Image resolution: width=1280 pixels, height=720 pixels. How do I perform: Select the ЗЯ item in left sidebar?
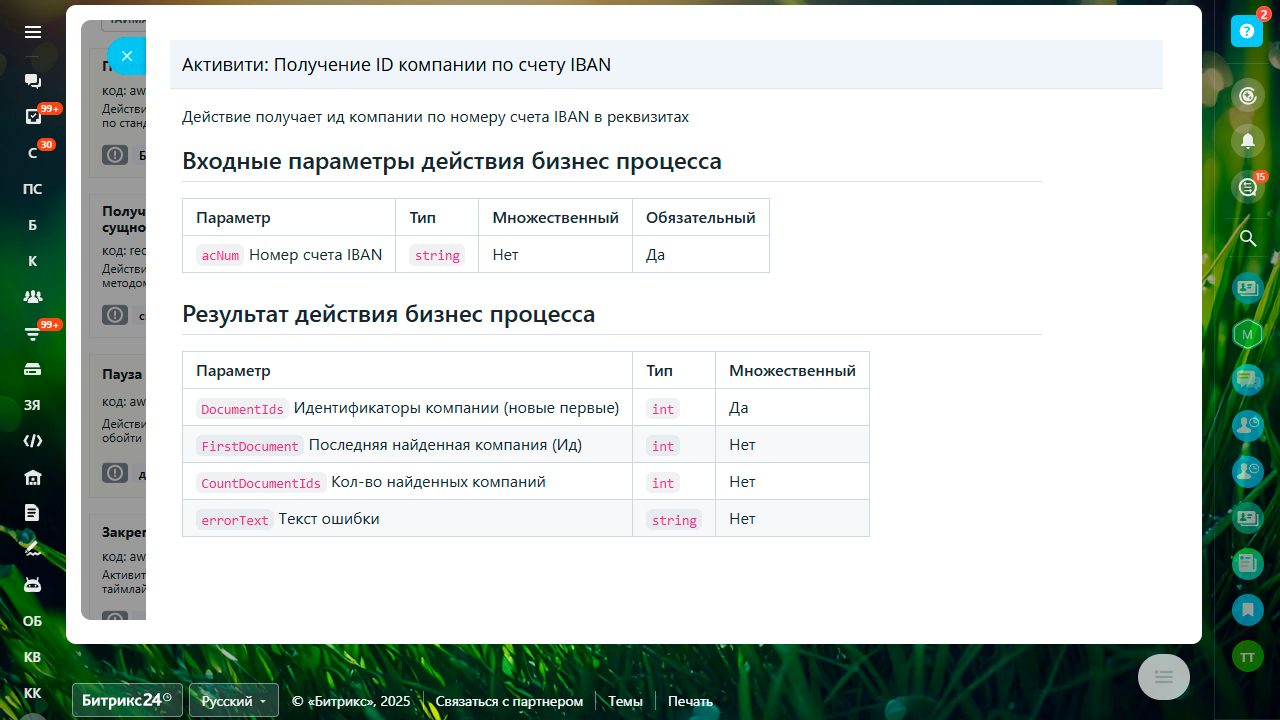pyautogui.click(x=33, y=405)
